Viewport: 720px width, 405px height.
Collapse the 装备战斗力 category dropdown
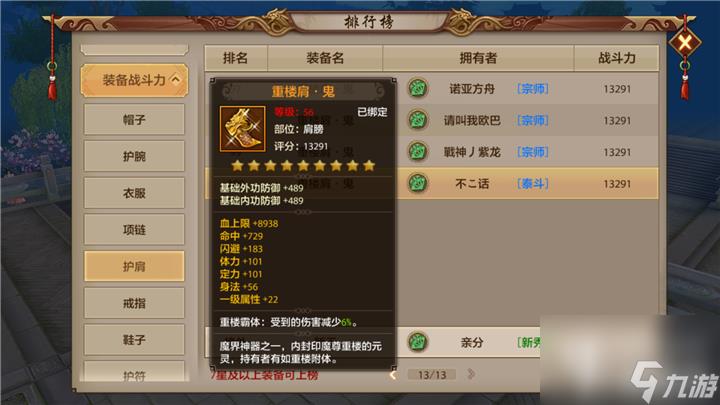[x=135, y=80]
